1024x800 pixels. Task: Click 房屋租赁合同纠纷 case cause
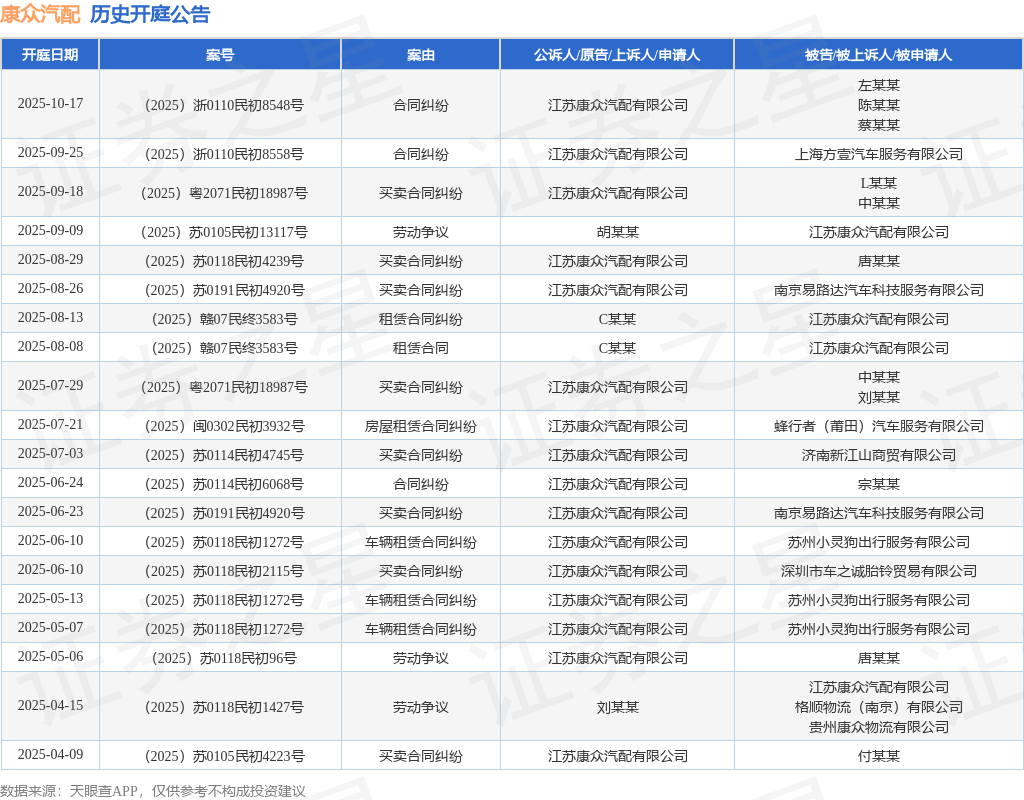click(421, 426)
